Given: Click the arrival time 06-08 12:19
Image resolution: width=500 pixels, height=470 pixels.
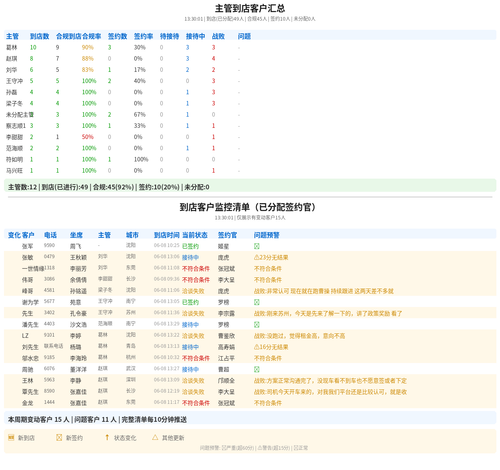Looking at the screenshot, I should pos(167,391).
